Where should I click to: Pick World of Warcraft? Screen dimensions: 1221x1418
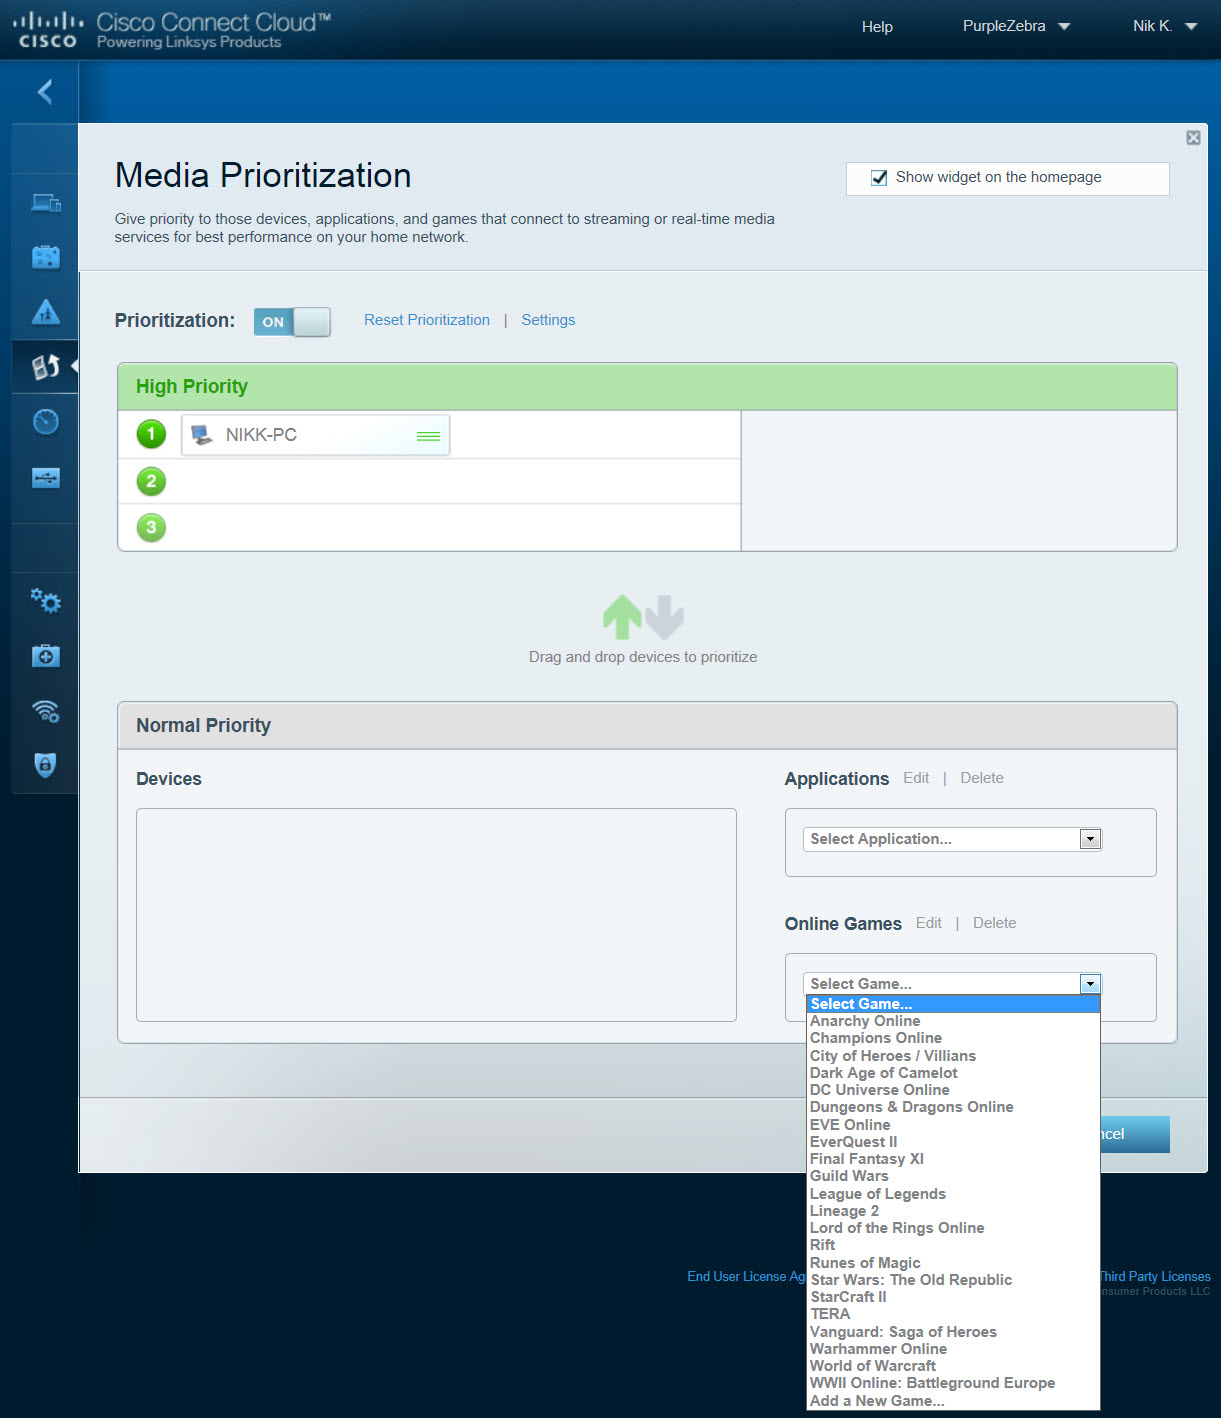[x=953, y=1366]
